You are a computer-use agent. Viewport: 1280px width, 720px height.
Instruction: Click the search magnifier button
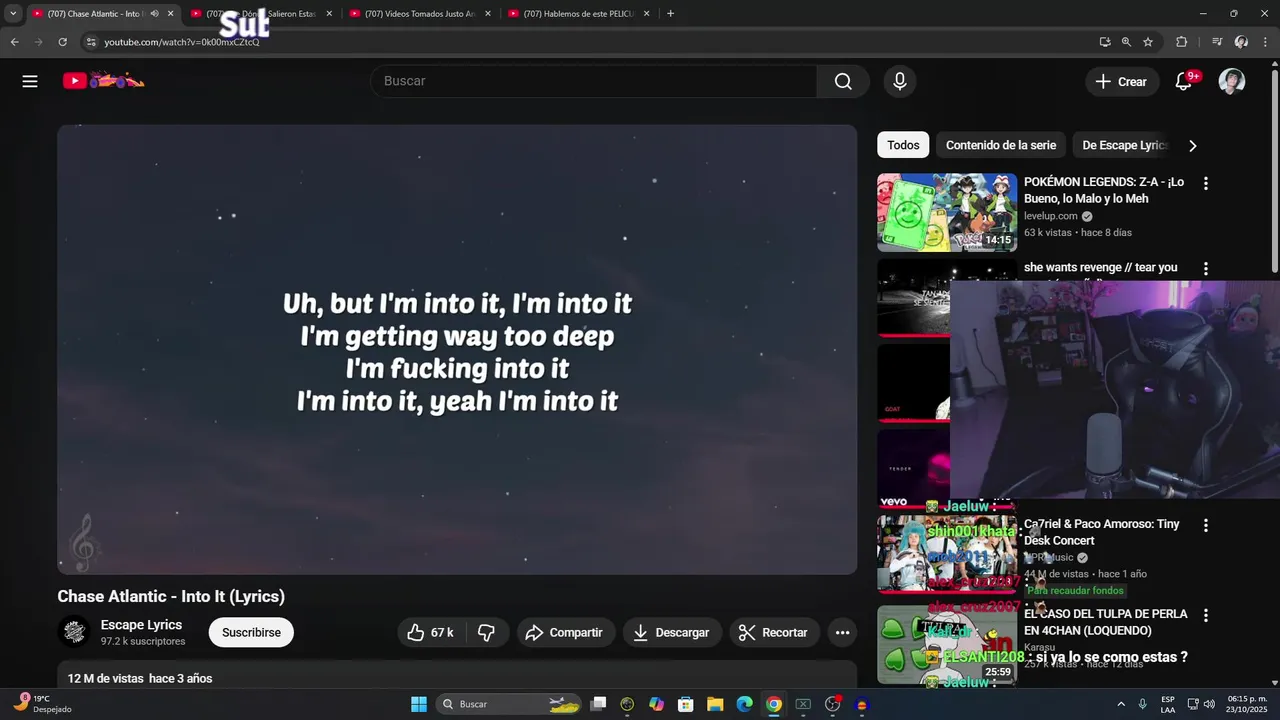click(x=843, y=81)
